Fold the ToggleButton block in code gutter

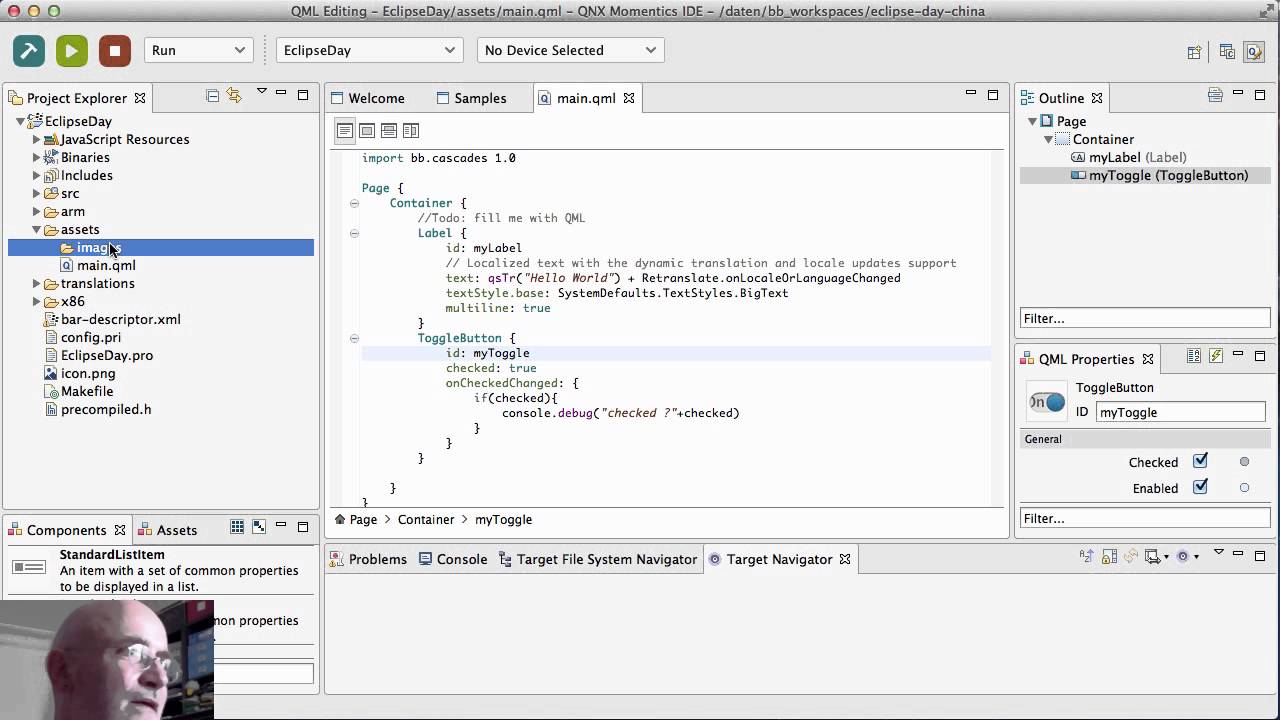[x=354, y=338]
